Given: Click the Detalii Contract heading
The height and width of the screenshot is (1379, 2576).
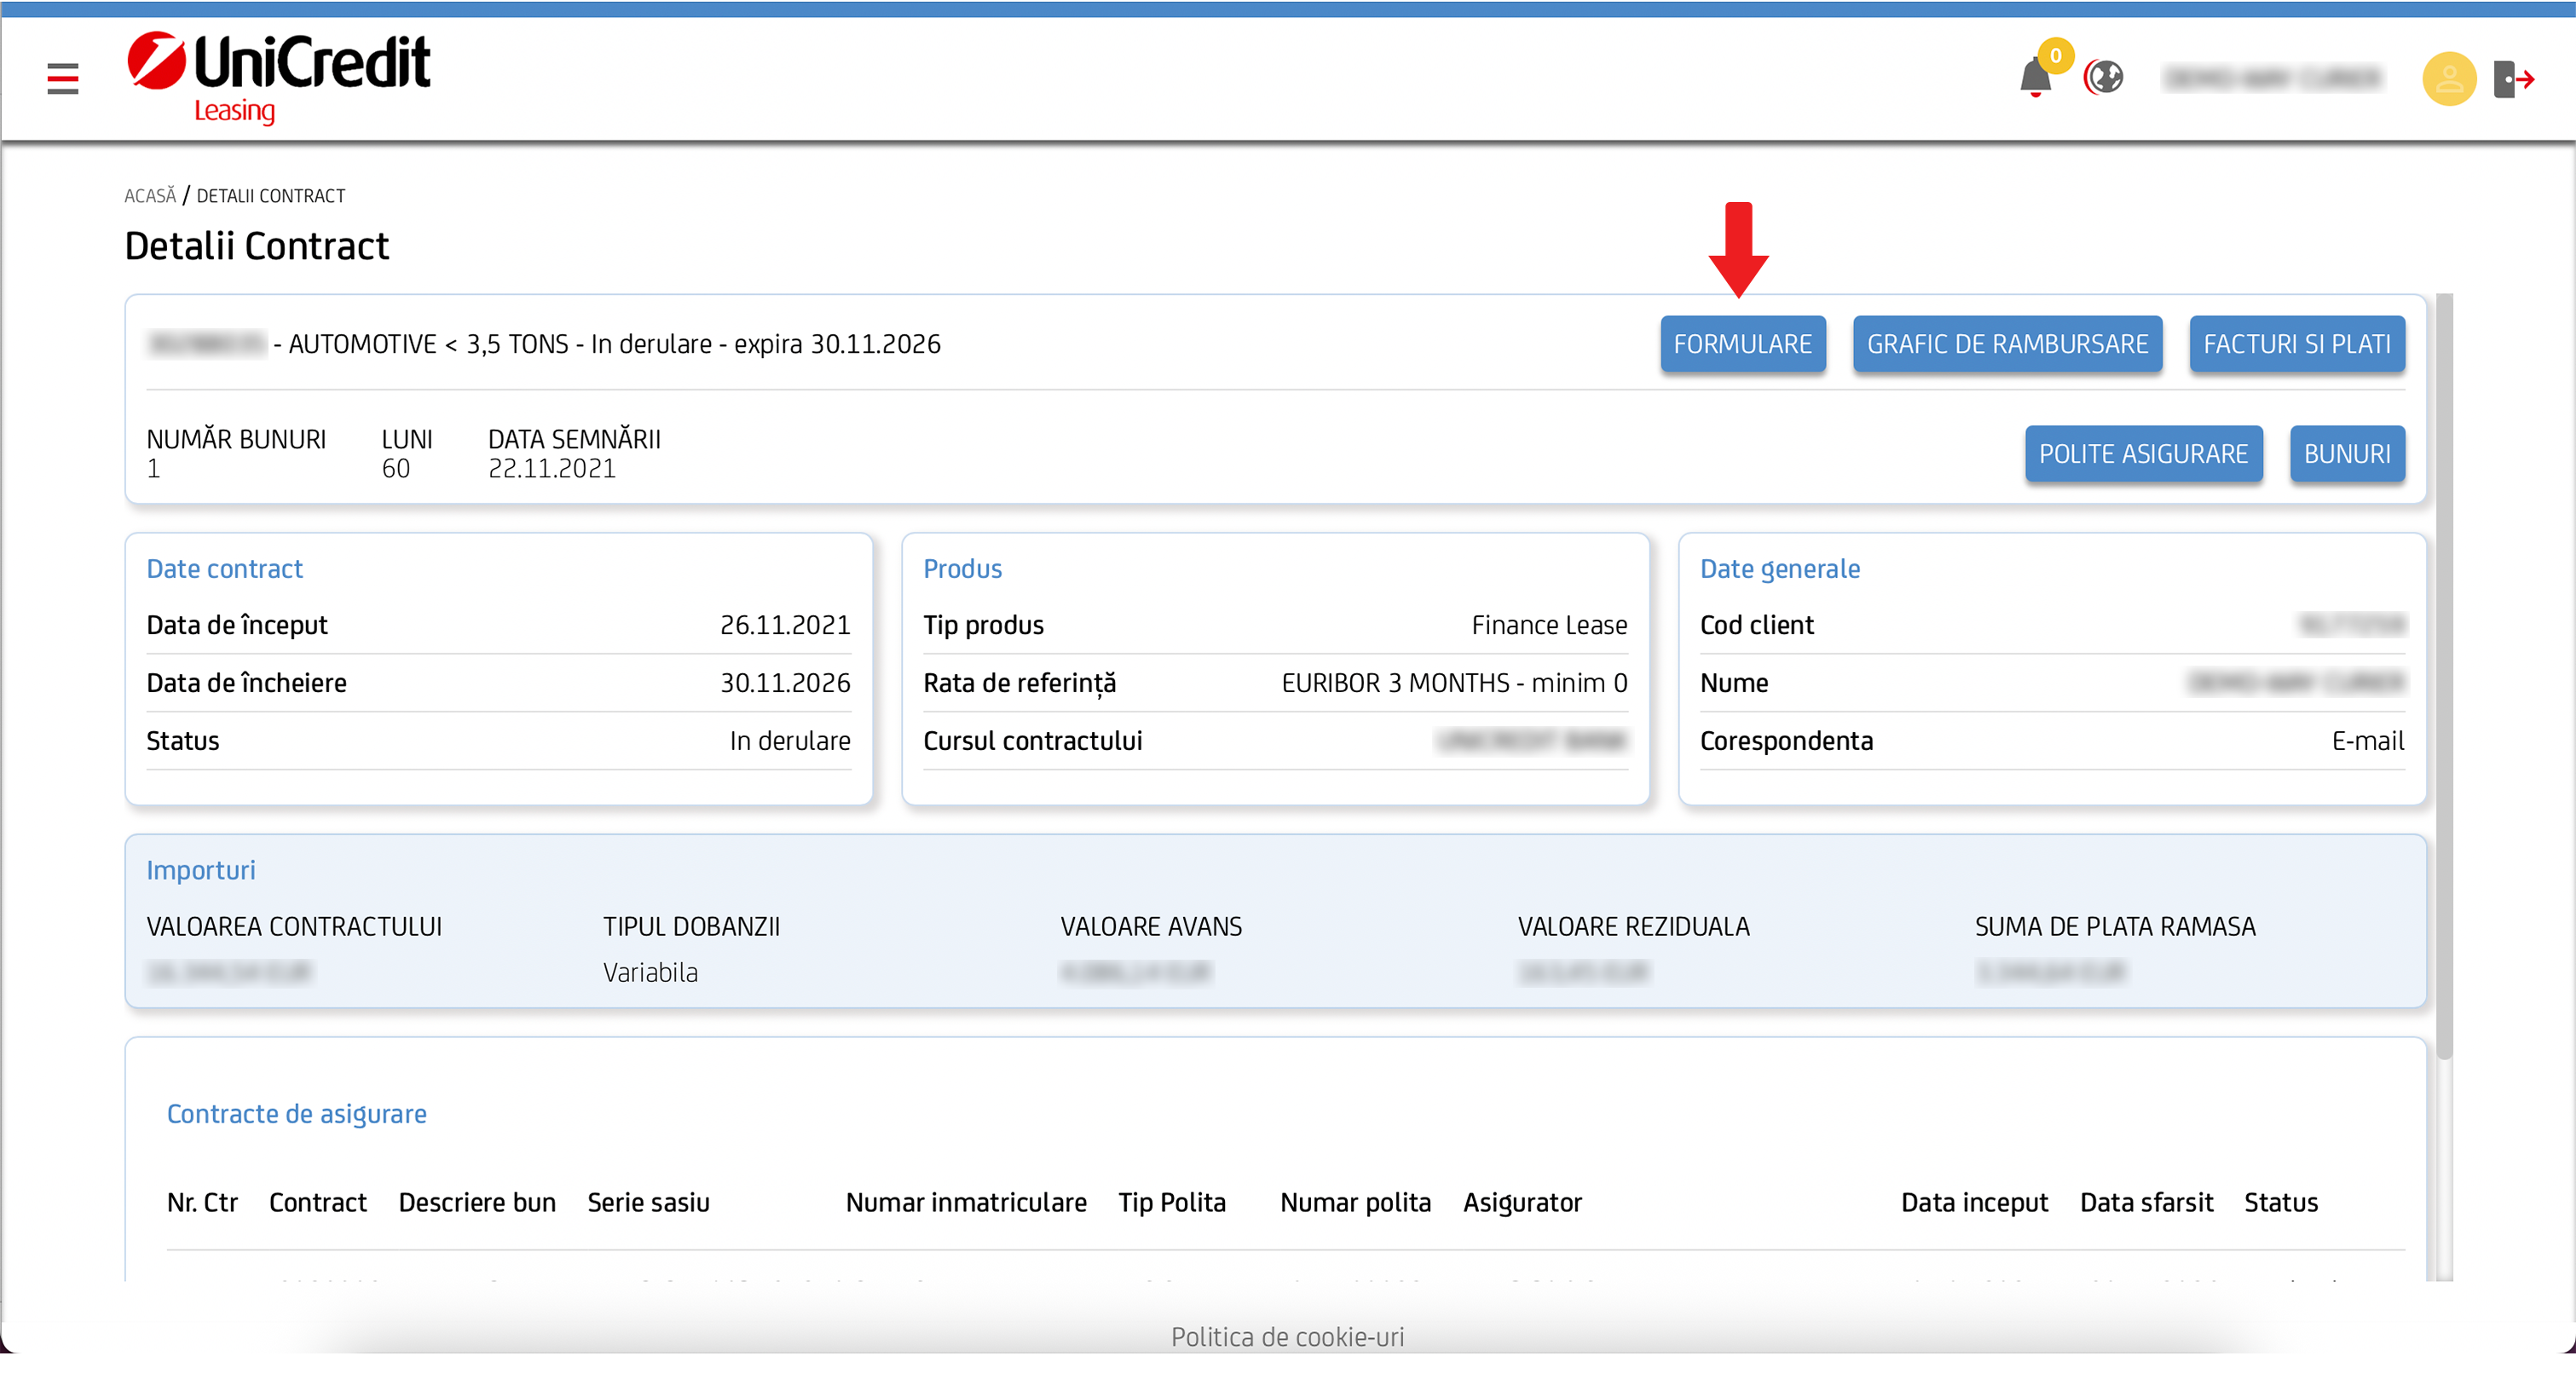Looking at the screenshot, I should pyautogui.click(x=257, y=246).
